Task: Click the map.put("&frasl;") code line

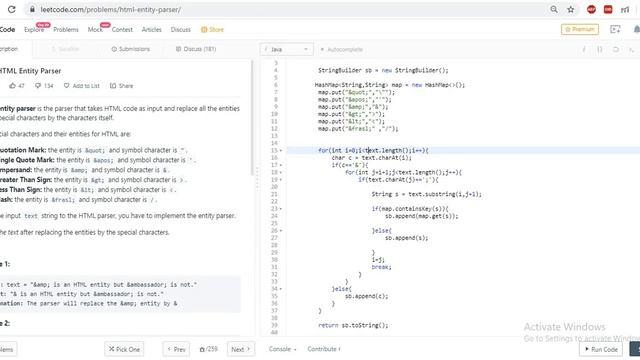Action: point(358,129)
